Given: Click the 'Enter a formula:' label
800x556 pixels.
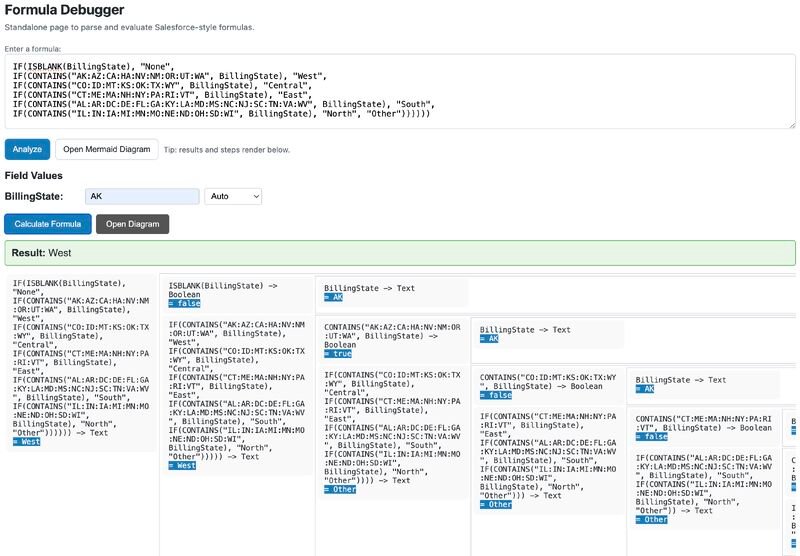Looking at the screenshot, I should click(x=33, y=49).
